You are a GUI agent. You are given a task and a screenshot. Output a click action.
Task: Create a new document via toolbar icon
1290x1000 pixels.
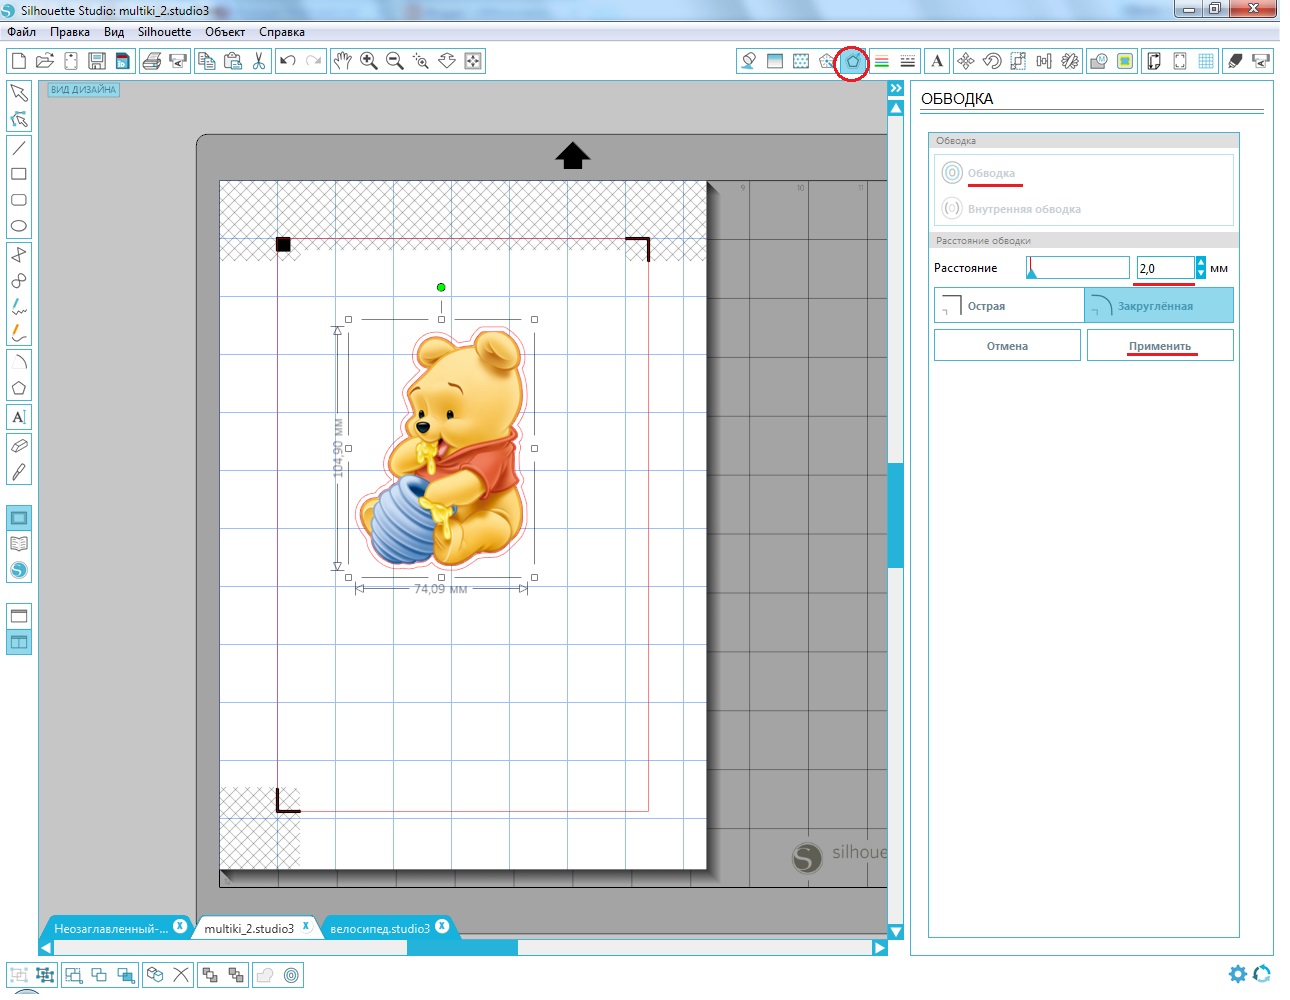18,61
